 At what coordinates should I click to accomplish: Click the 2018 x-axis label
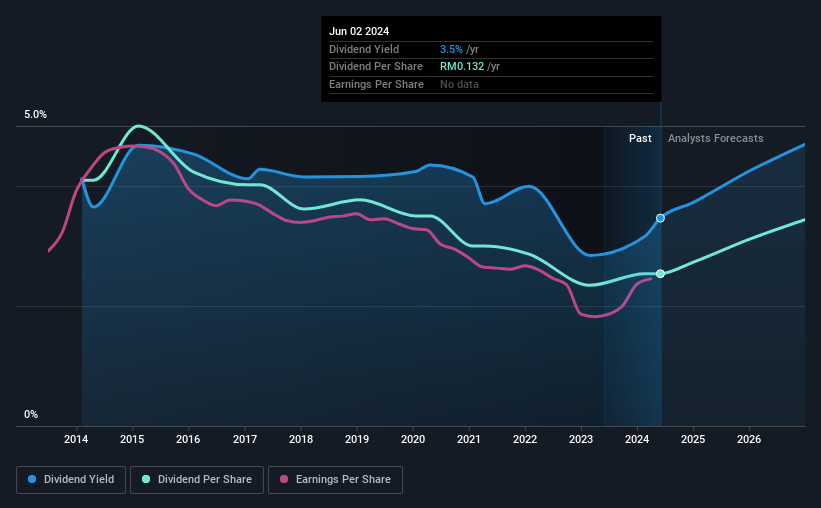pos(301,439)
